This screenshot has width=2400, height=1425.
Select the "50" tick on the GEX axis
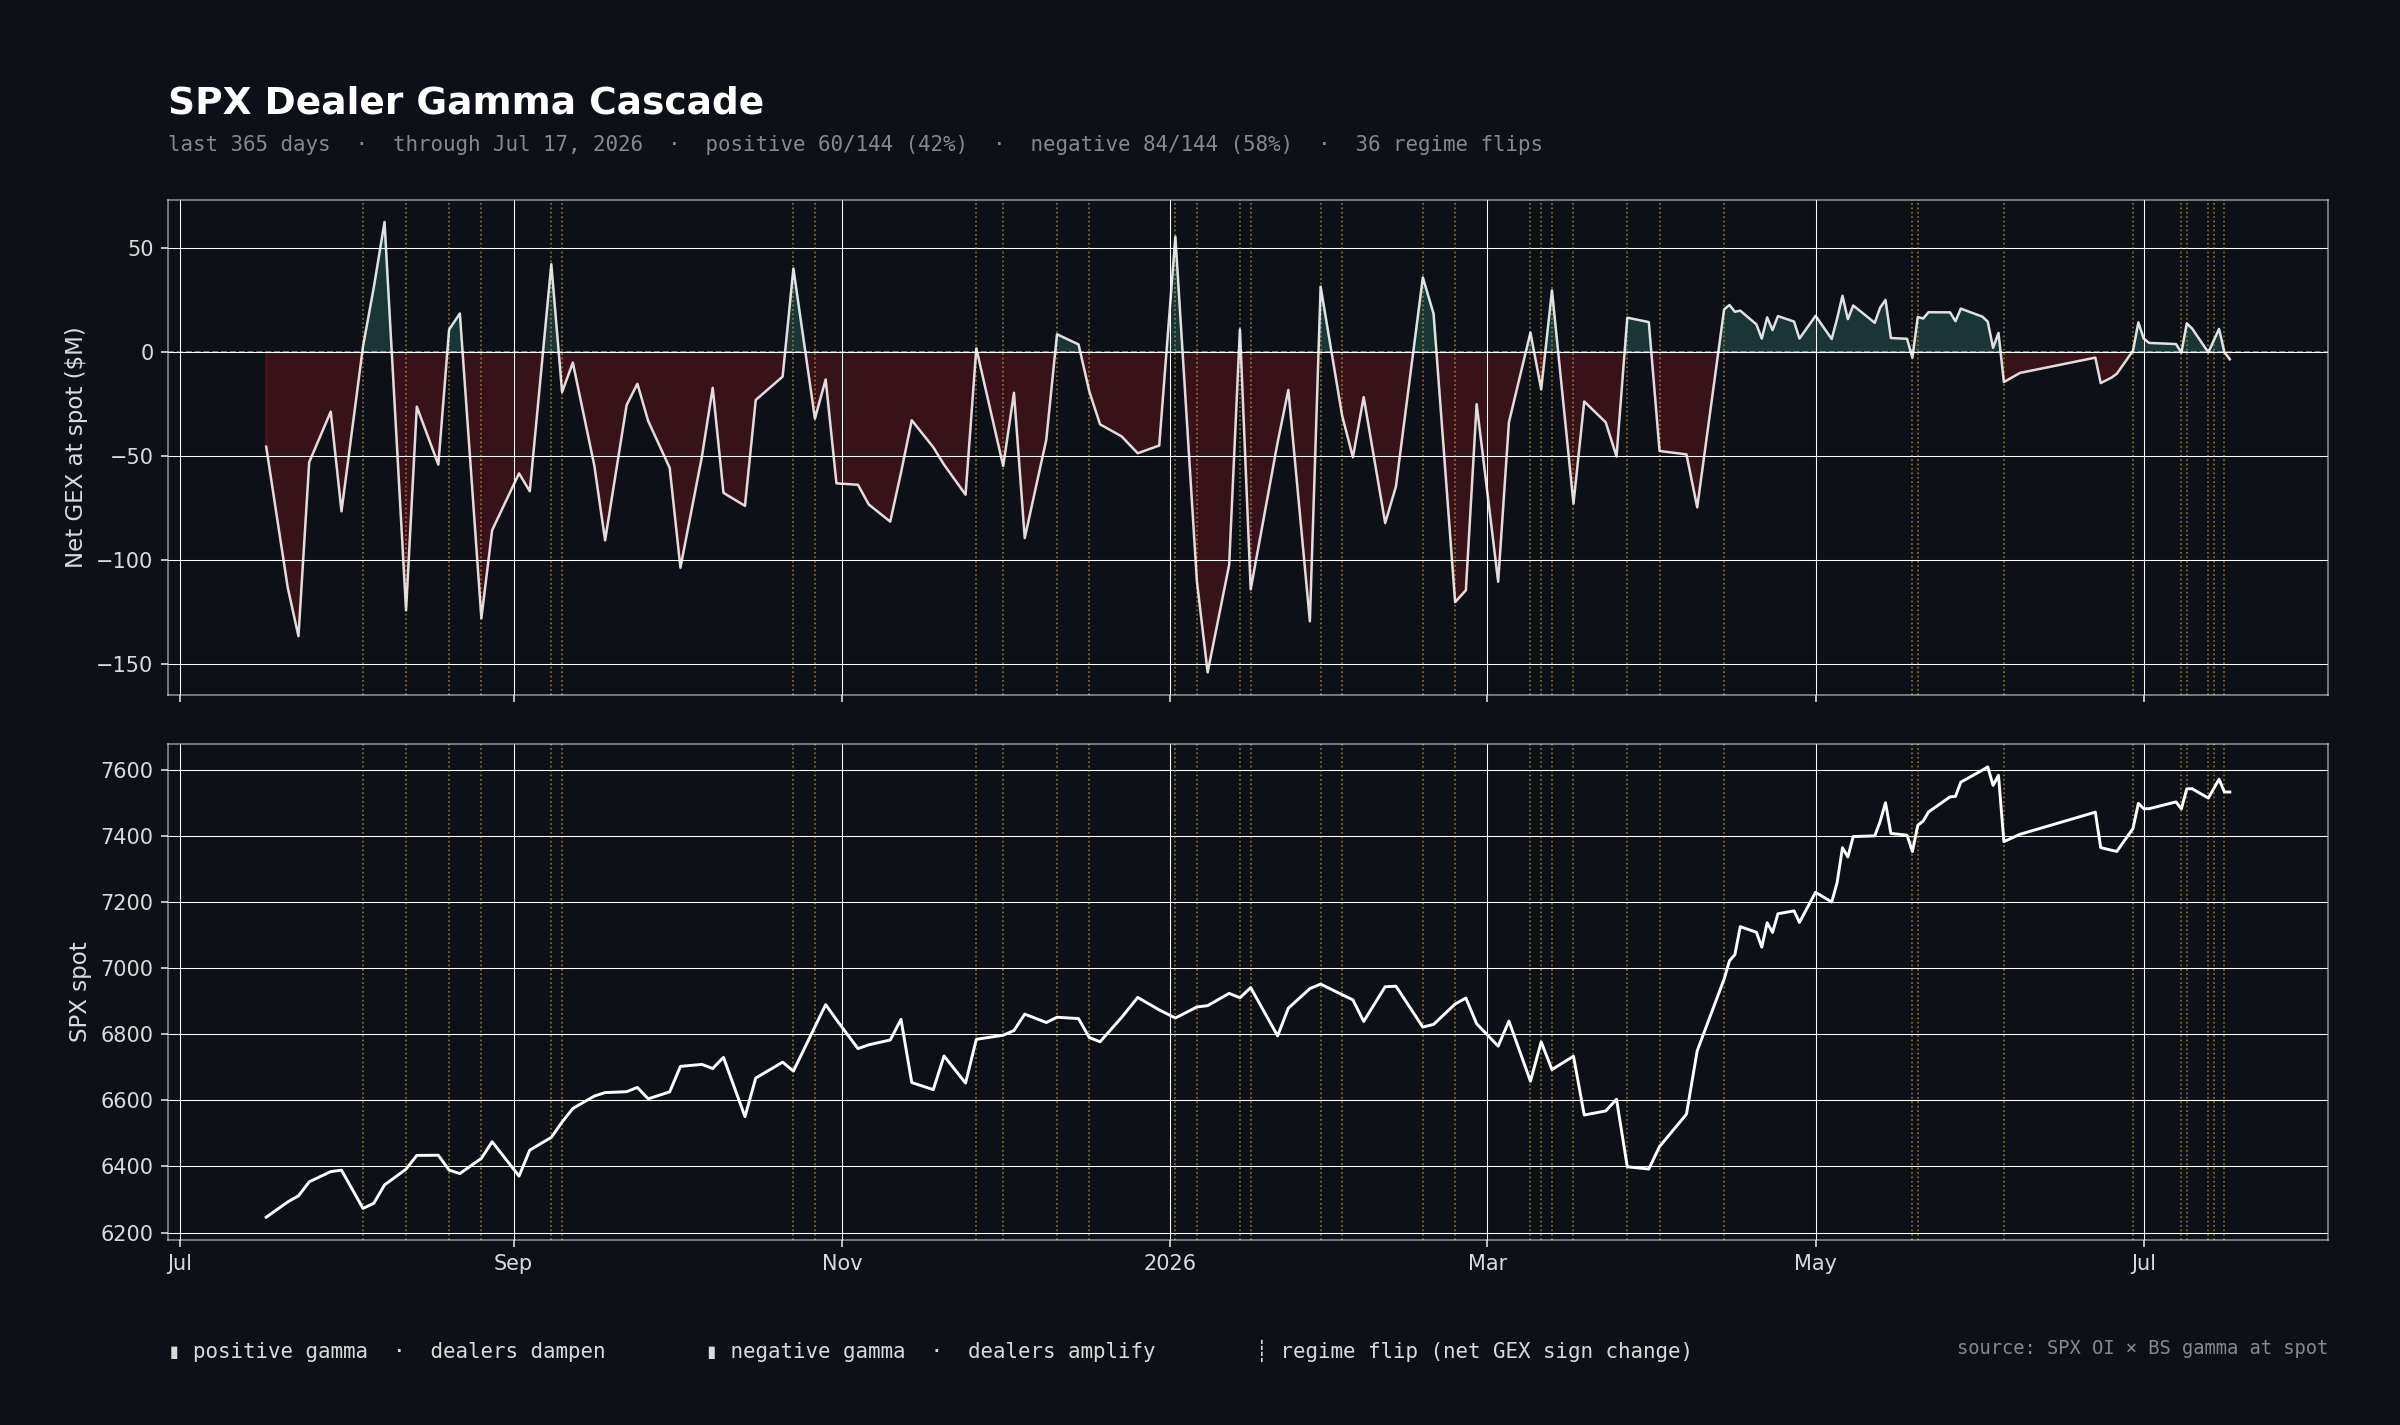[x=140, y=249]
